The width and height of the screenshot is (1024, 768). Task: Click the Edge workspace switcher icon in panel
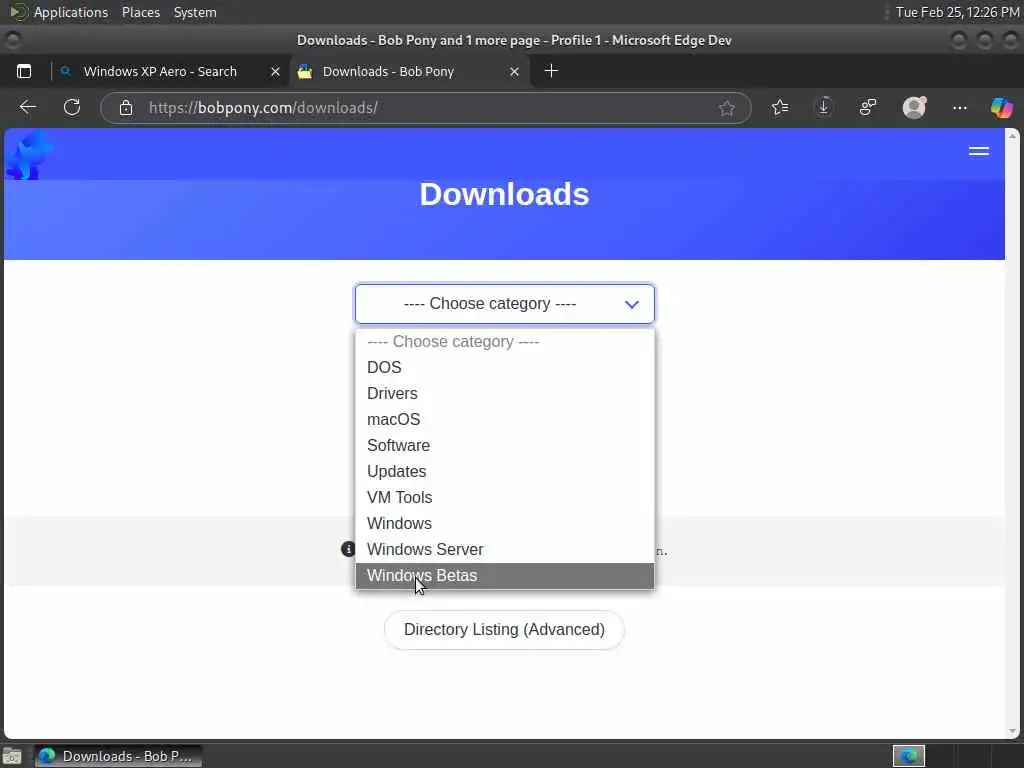pyautogui.click(x=908, y=756)
